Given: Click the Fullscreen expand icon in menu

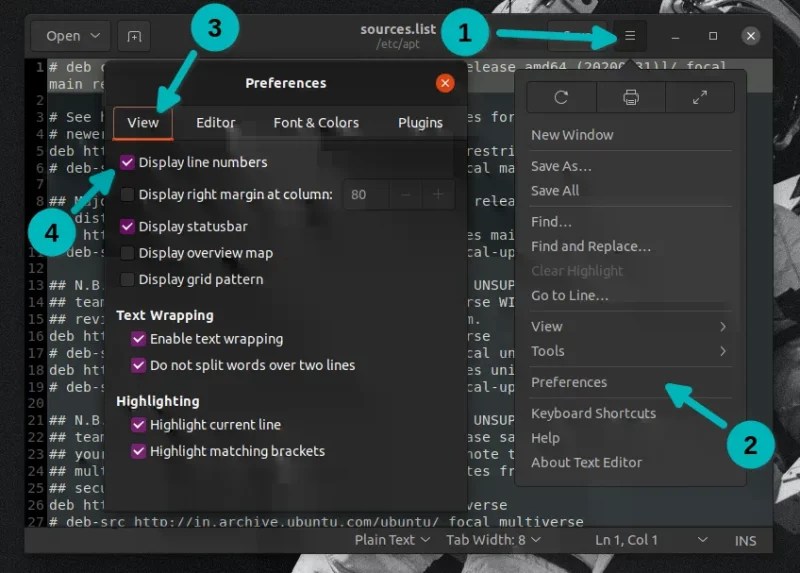Looking at the screenshot, I should (700, 97).
